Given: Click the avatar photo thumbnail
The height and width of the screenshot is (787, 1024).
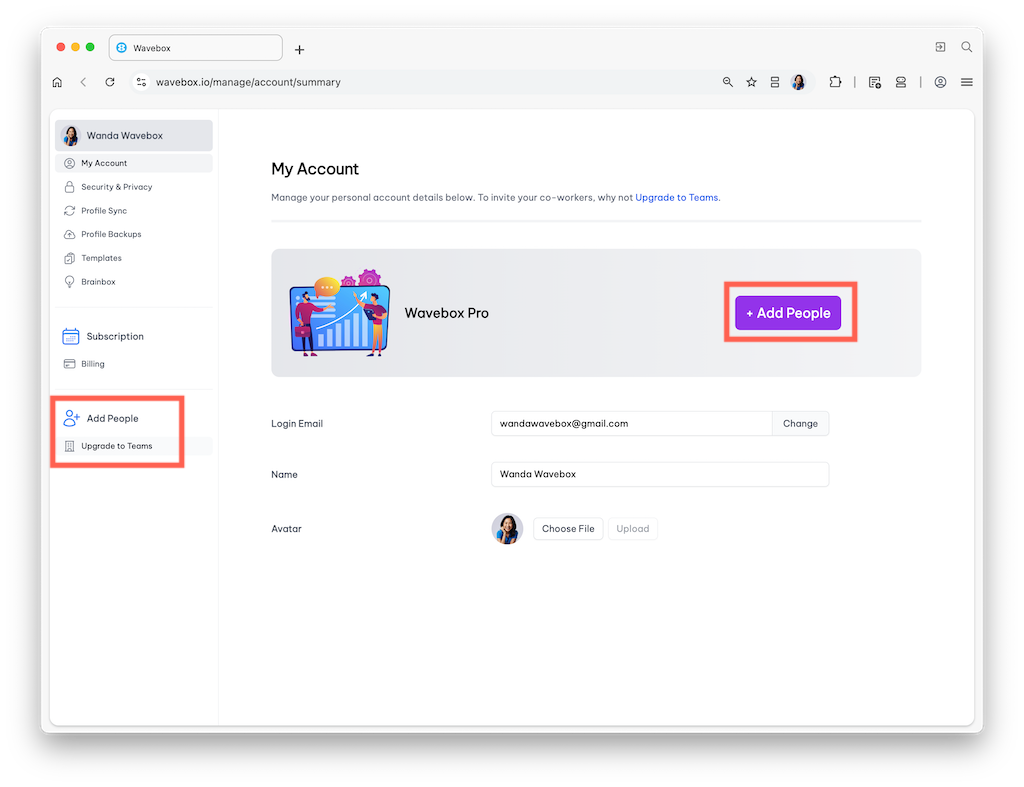Looking at the screenshot, I should pos(507,528).
